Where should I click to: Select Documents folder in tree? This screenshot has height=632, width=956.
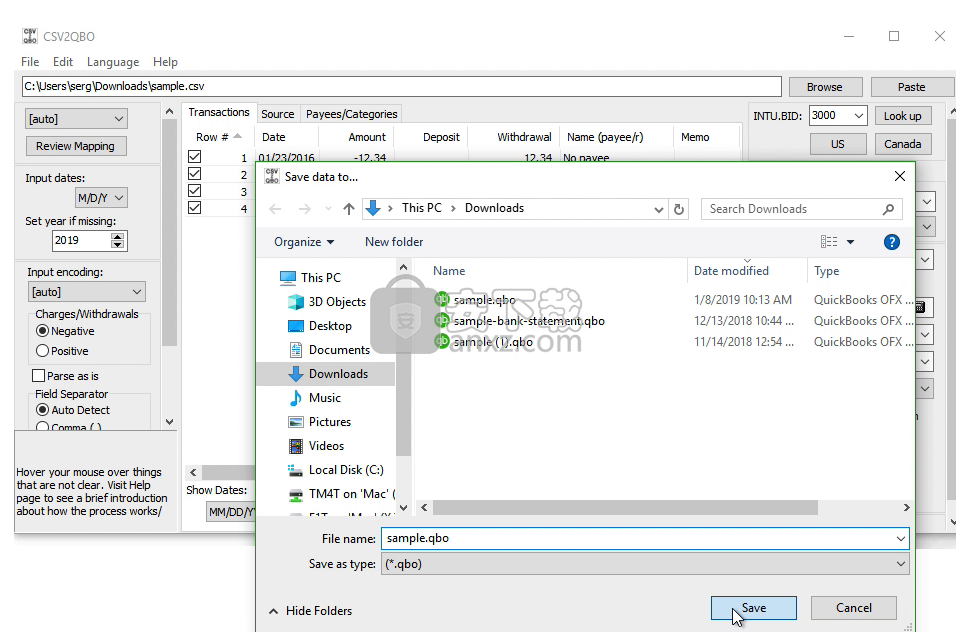pyautogui.click(x=329, y=350)
